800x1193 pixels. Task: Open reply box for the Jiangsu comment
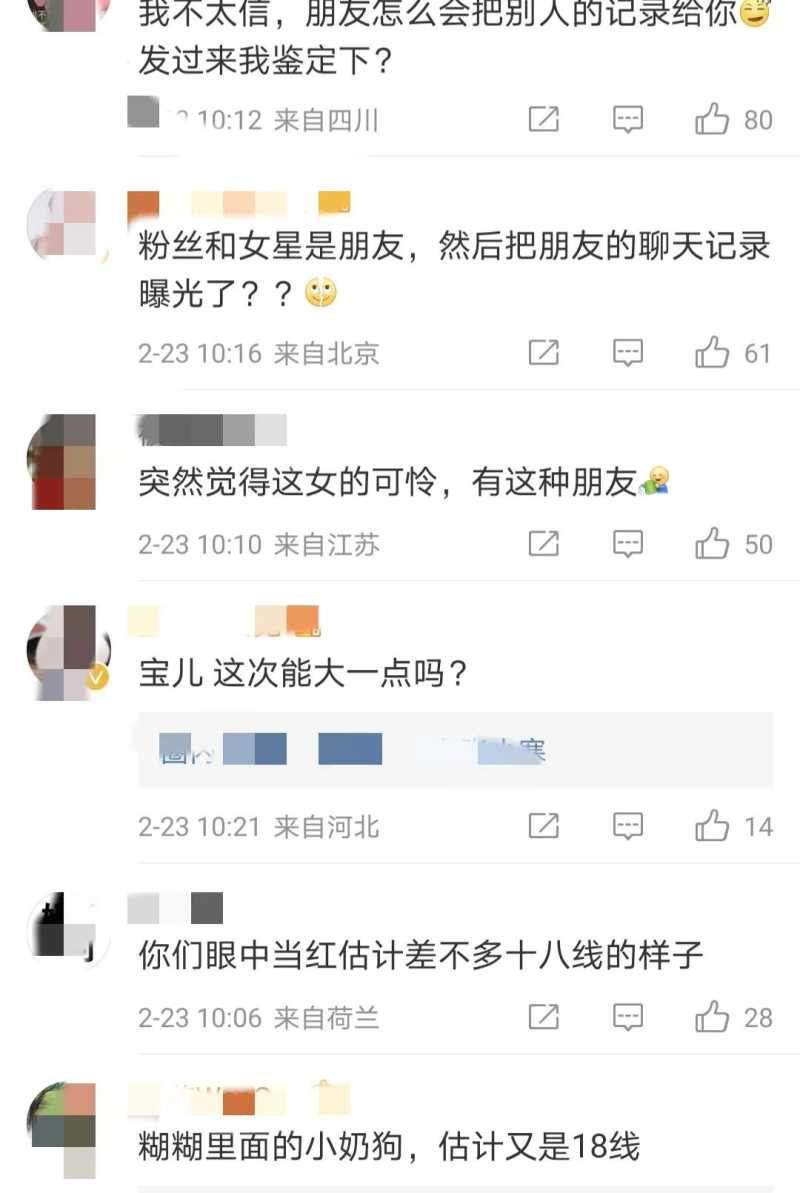tap(628, 543)
